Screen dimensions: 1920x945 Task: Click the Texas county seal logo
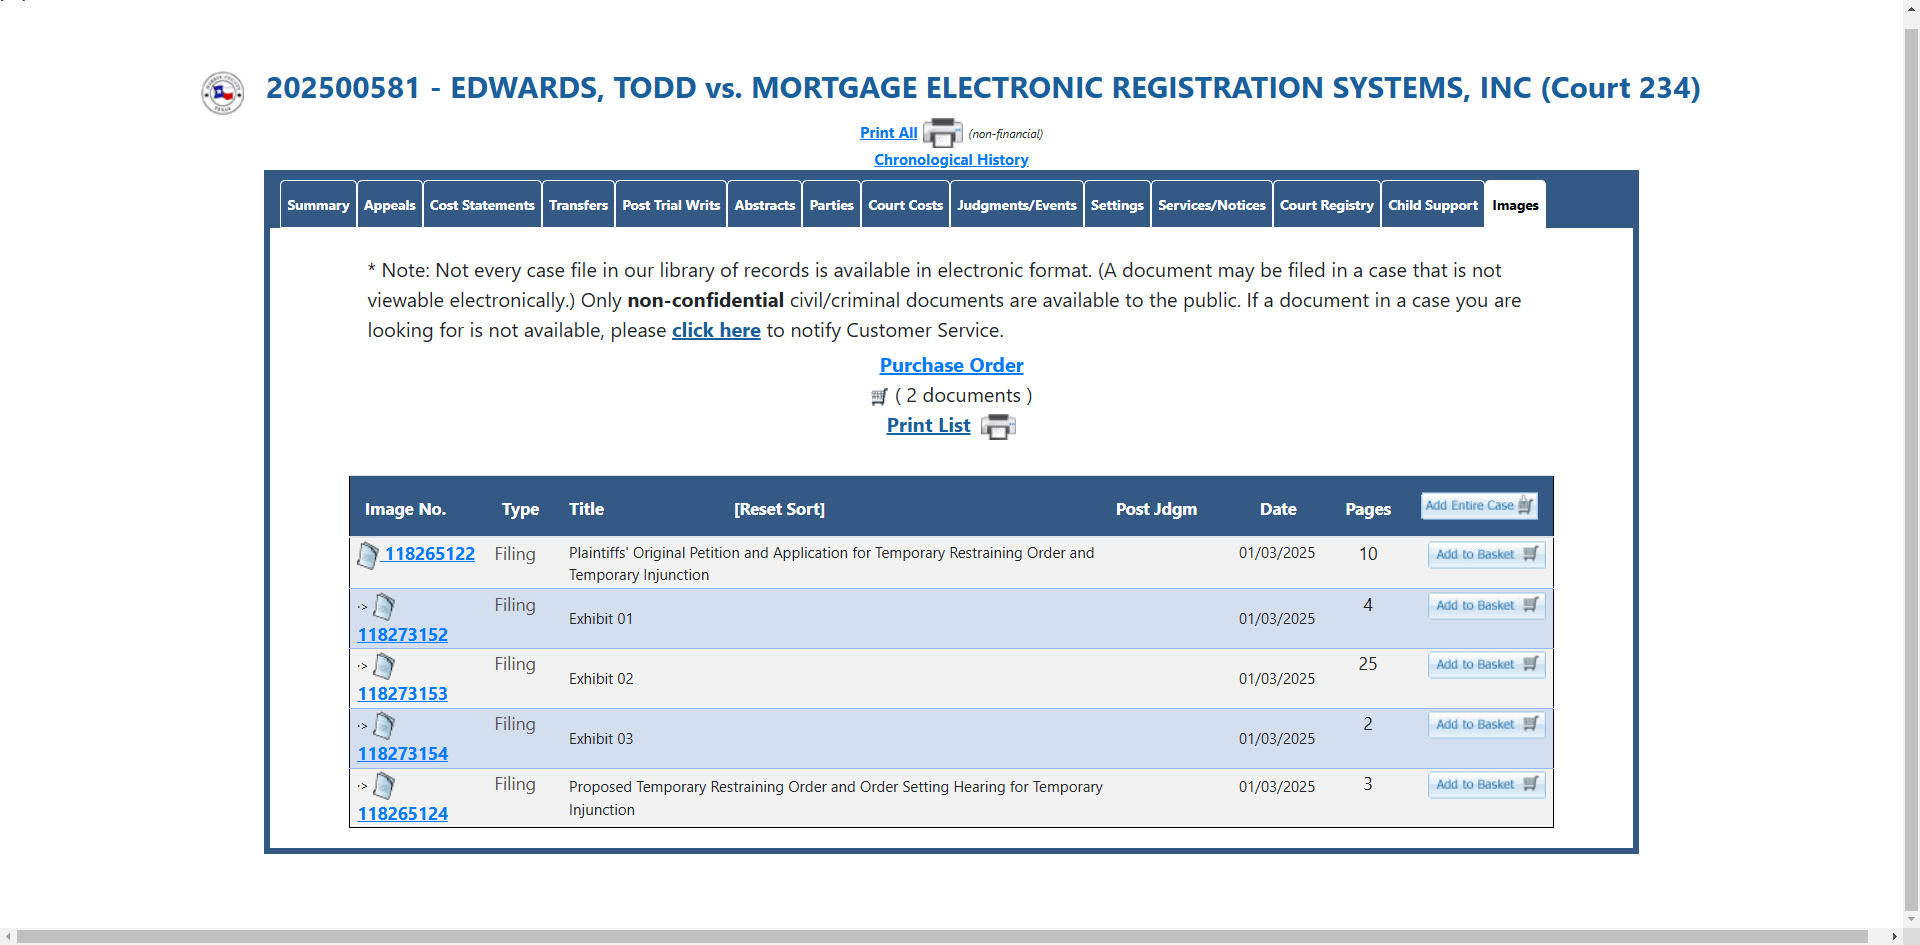(223, 93)
